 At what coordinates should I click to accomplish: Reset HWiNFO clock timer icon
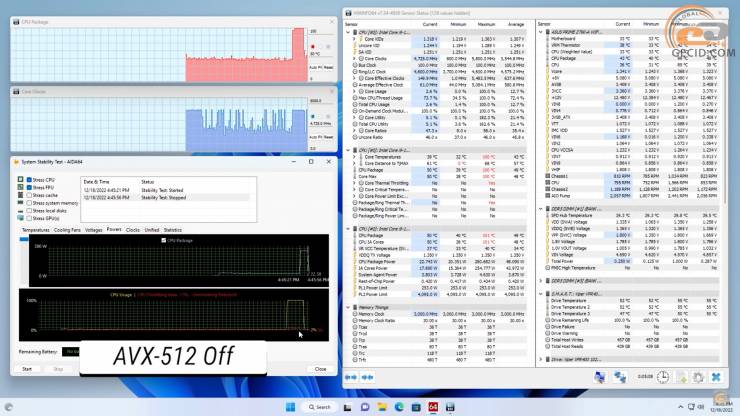point(663,377)
